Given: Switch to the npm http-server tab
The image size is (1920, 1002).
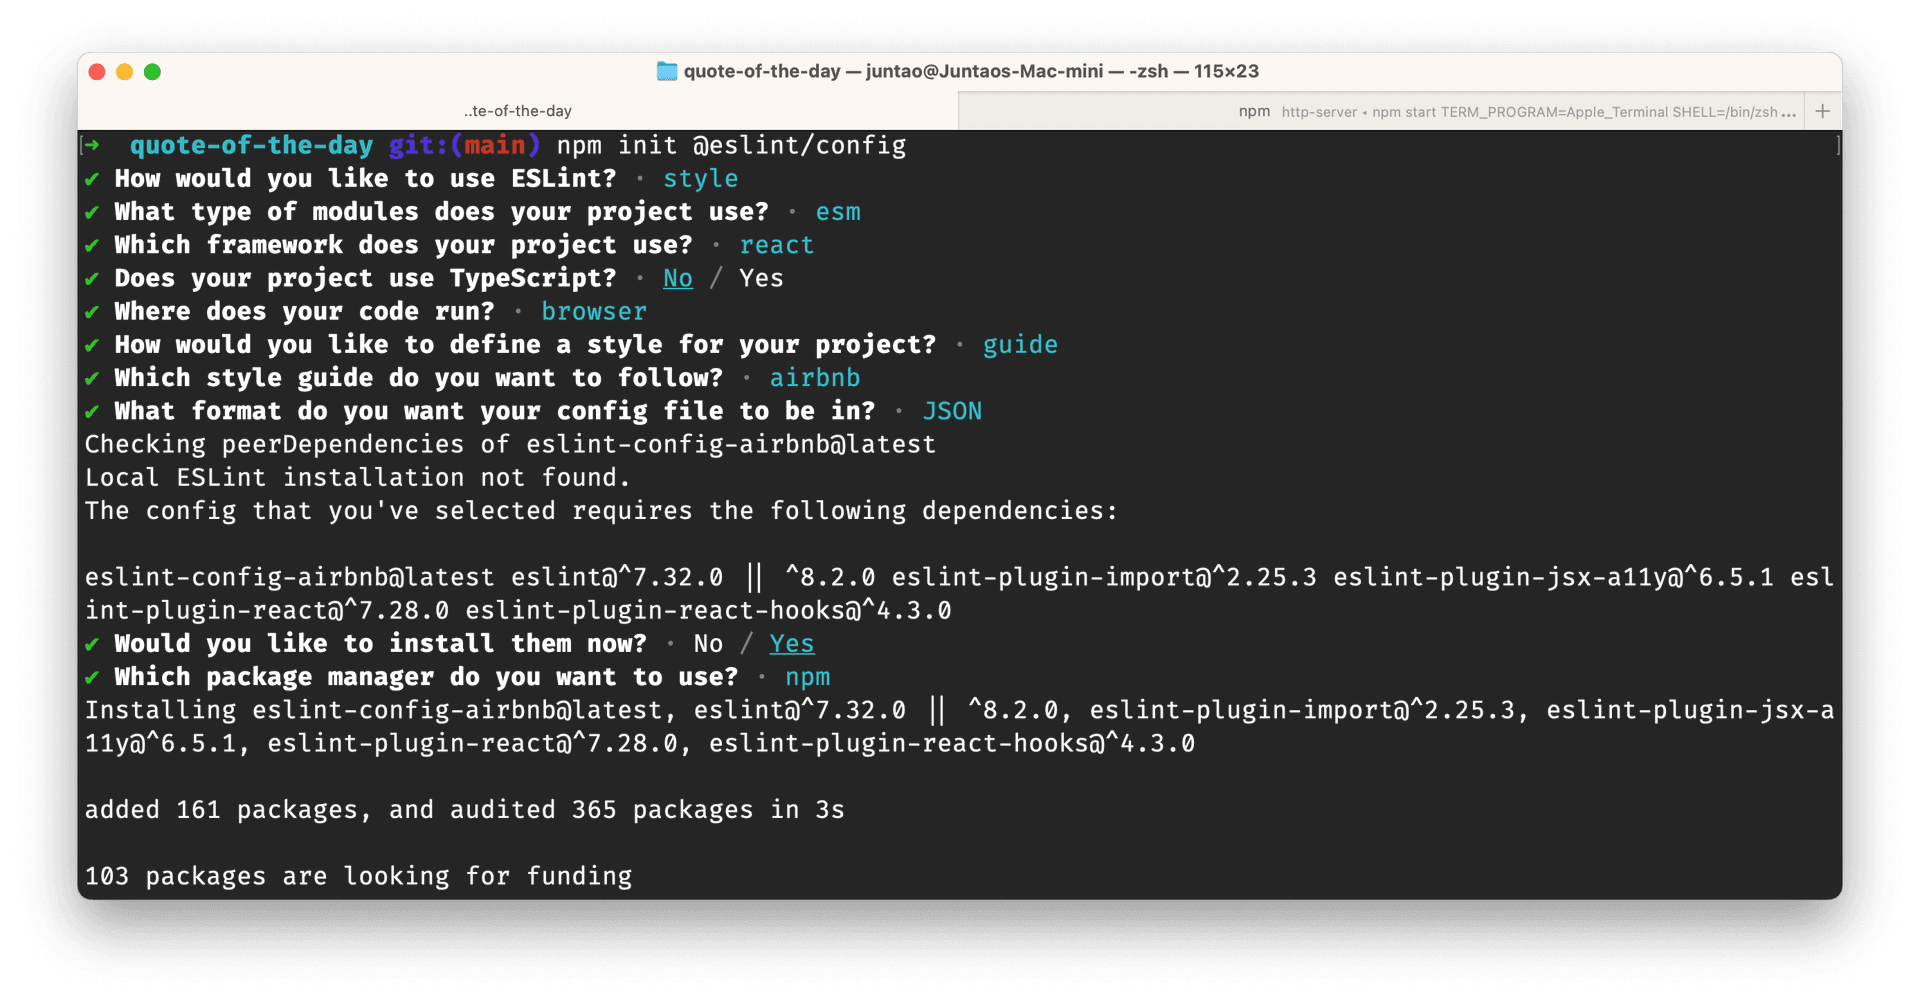Looking at the screenshot, I should [x=1381, y=111].
